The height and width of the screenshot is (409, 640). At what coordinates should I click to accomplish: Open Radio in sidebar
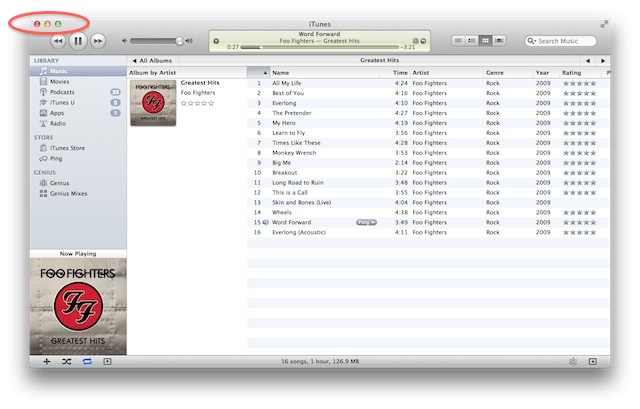[x=78, y=123]
